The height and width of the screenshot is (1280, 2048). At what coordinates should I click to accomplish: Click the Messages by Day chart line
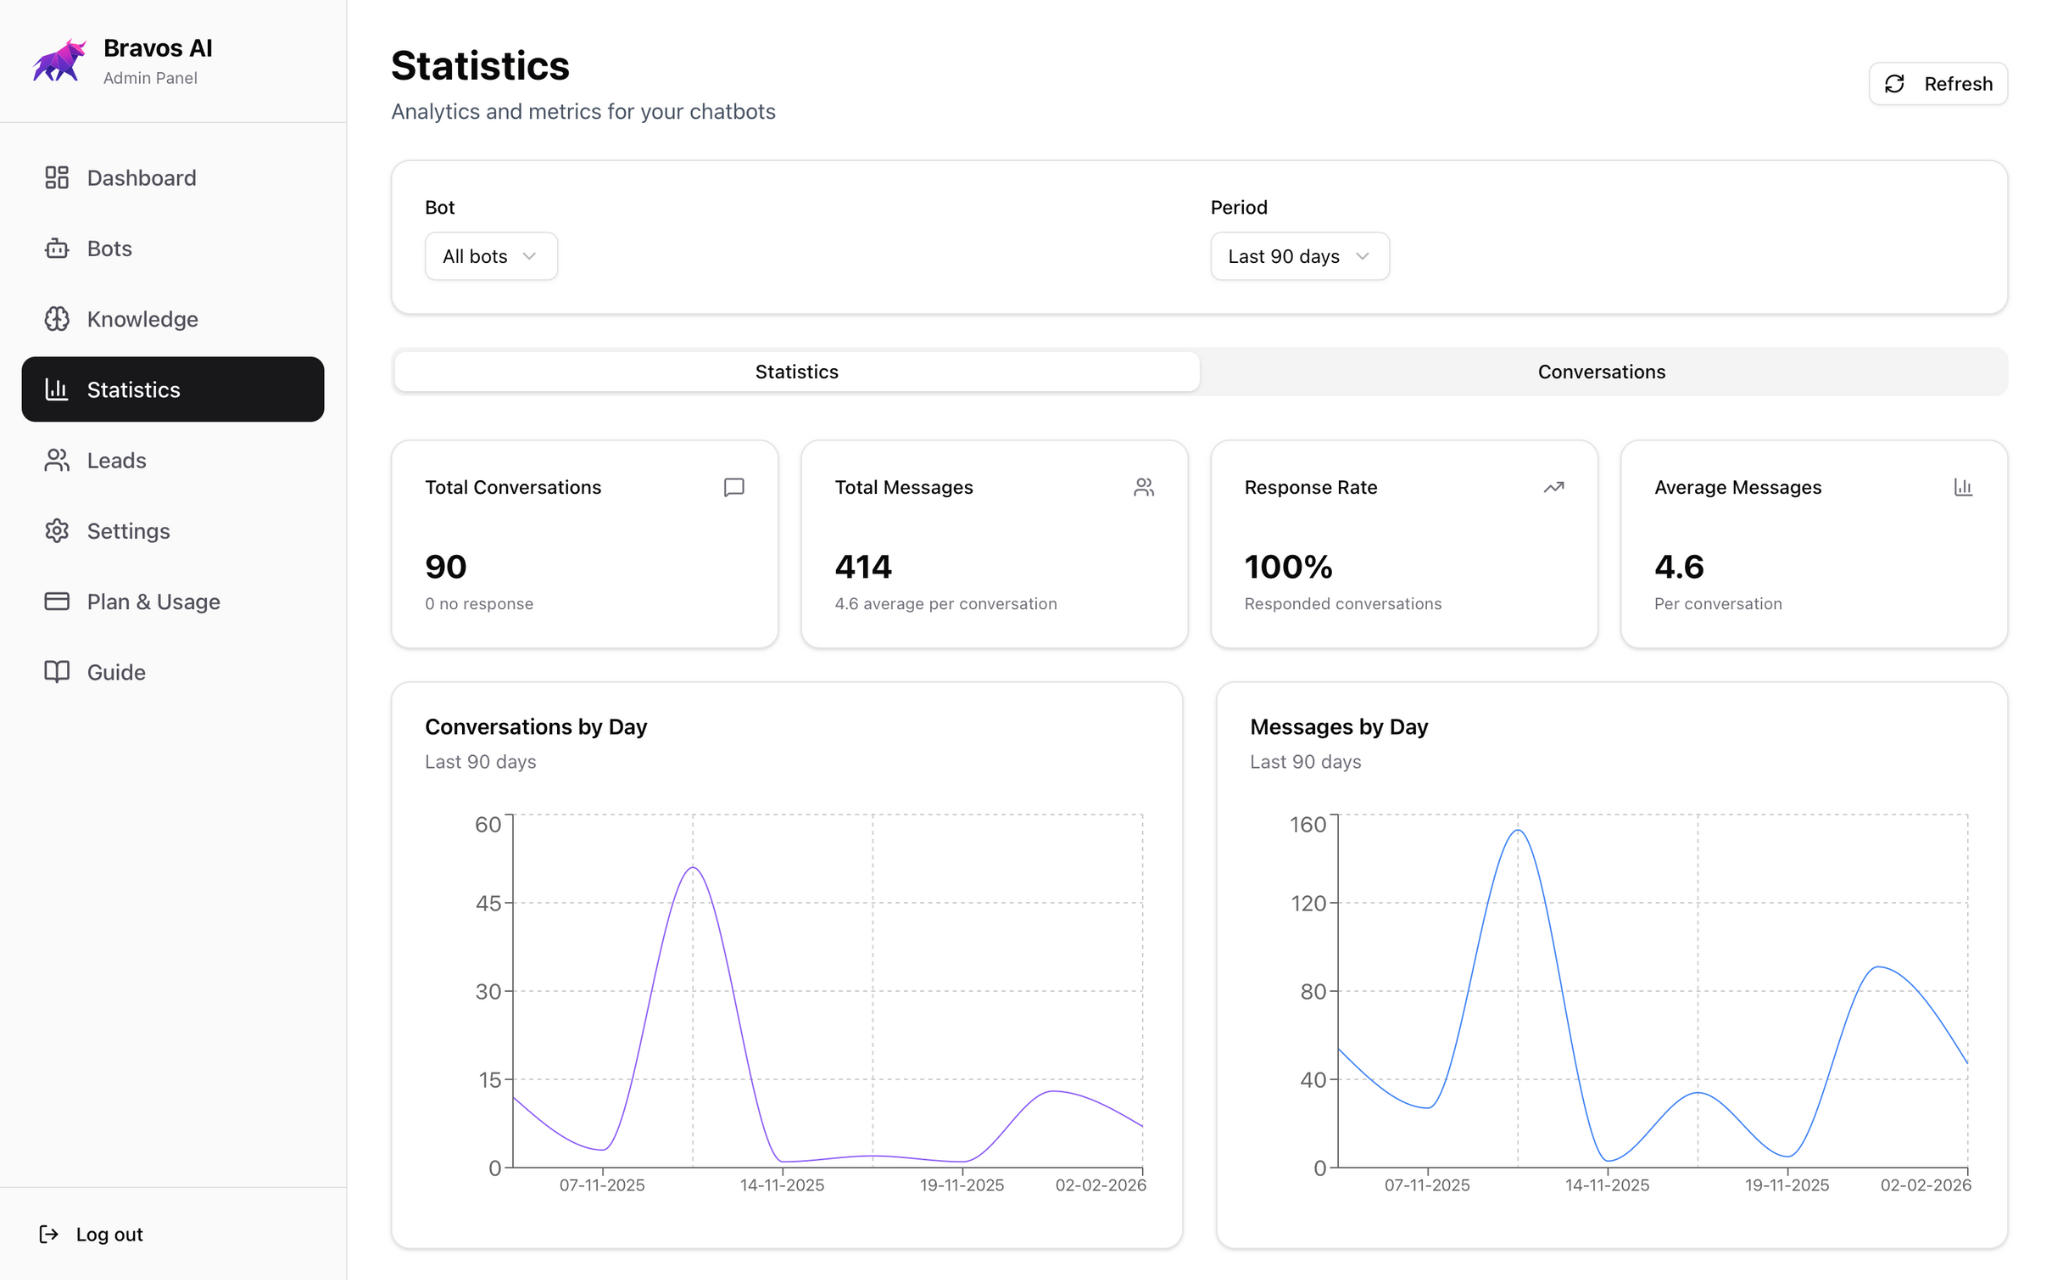pyautogui.click(x=1516, y=830)
